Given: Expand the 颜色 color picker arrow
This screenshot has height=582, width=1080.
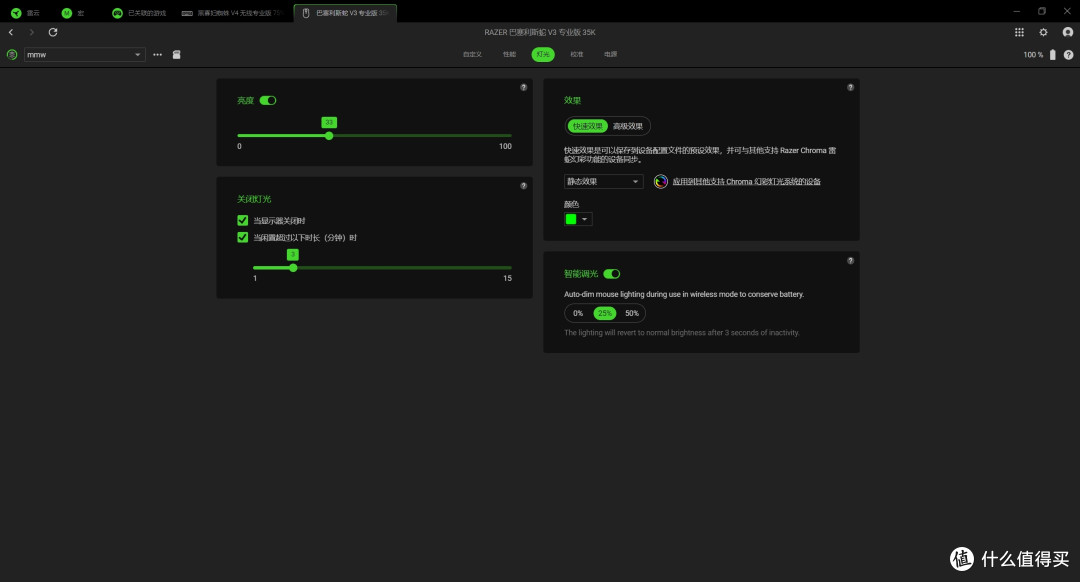Looking at the screenshot, I should pyautogui.click(x=584, y=220).
